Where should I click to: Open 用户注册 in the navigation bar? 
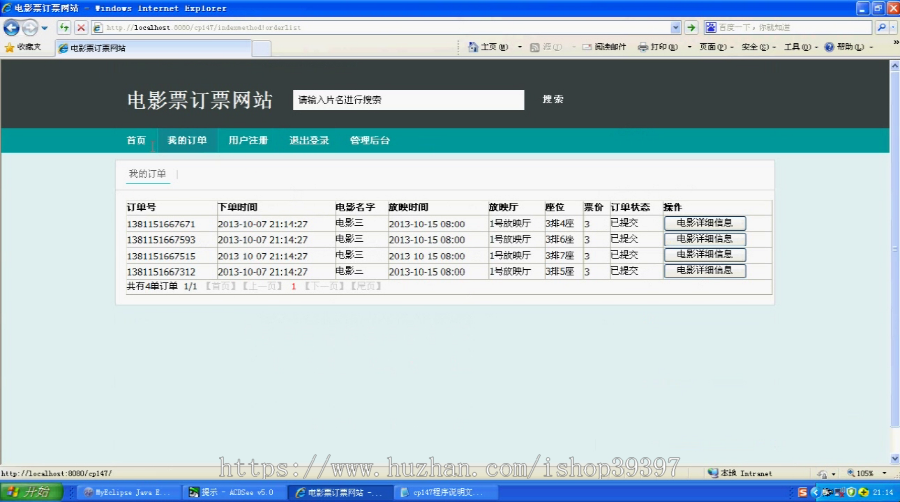tap(248, 141)
